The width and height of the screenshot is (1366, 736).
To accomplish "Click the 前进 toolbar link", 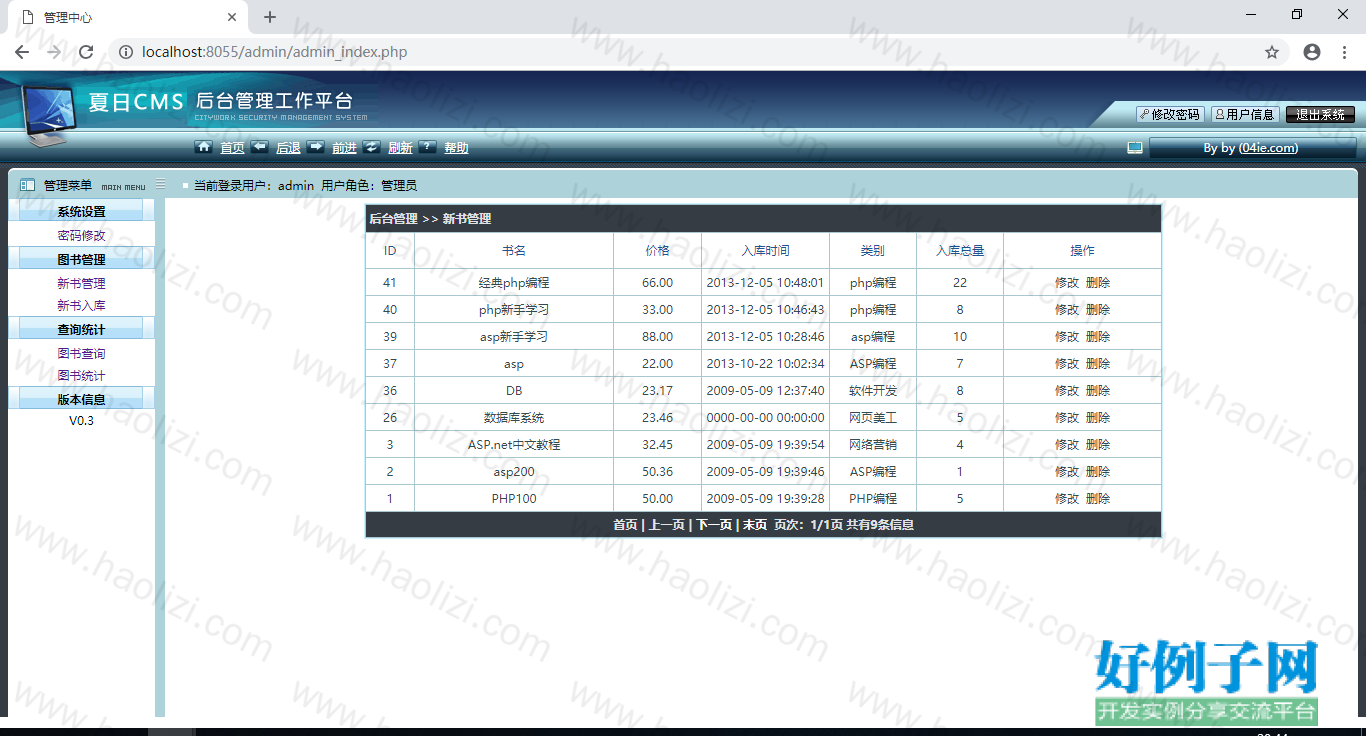I will click(344, 148).
